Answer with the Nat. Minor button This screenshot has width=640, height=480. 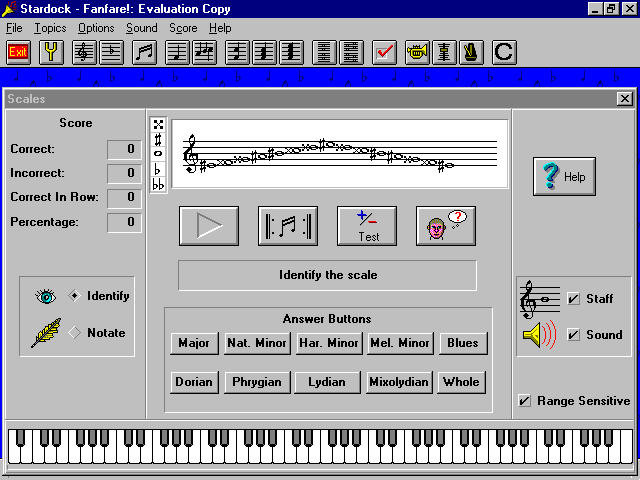pos(257,343)
